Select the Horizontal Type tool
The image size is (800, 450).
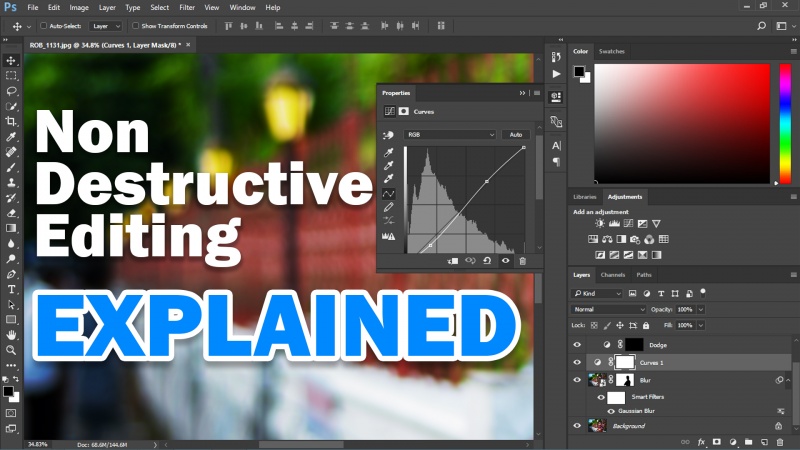tap(11, 289)
